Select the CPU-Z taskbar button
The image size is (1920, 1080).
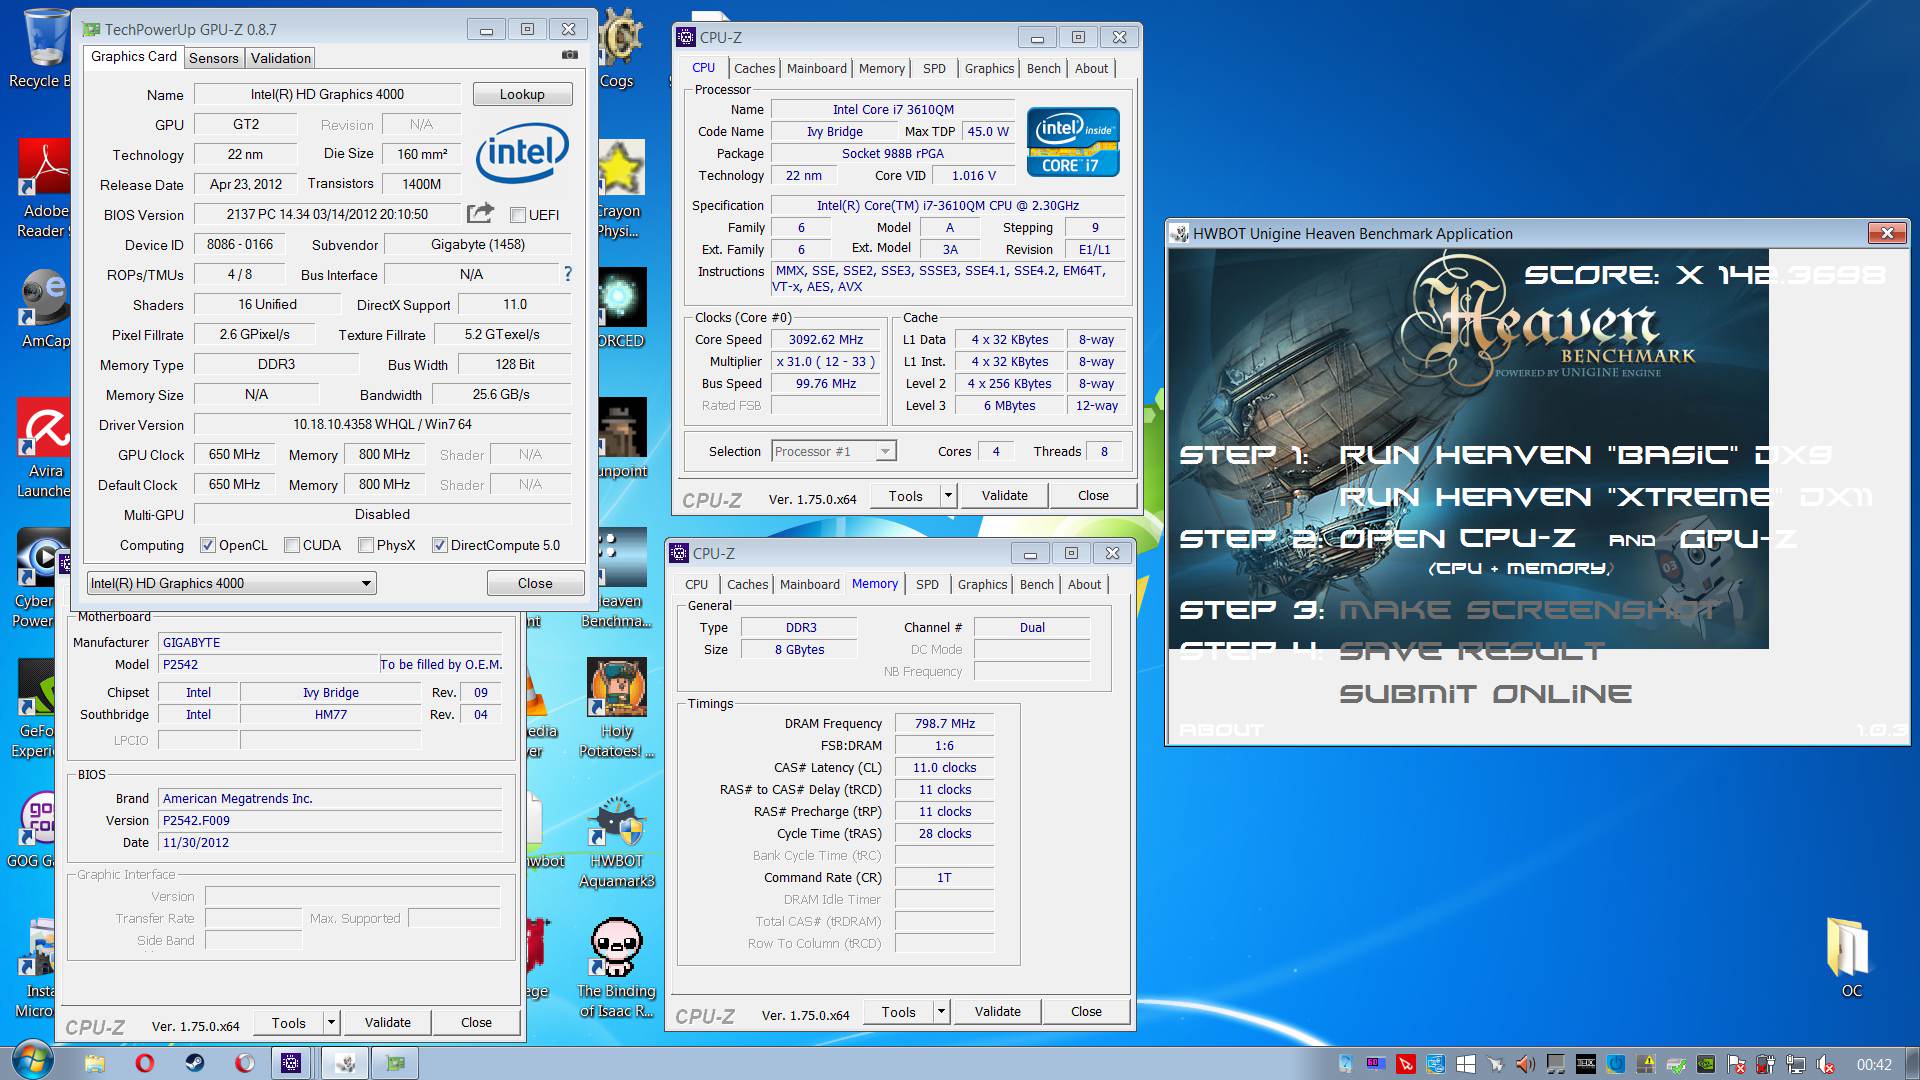(291, 1063)
